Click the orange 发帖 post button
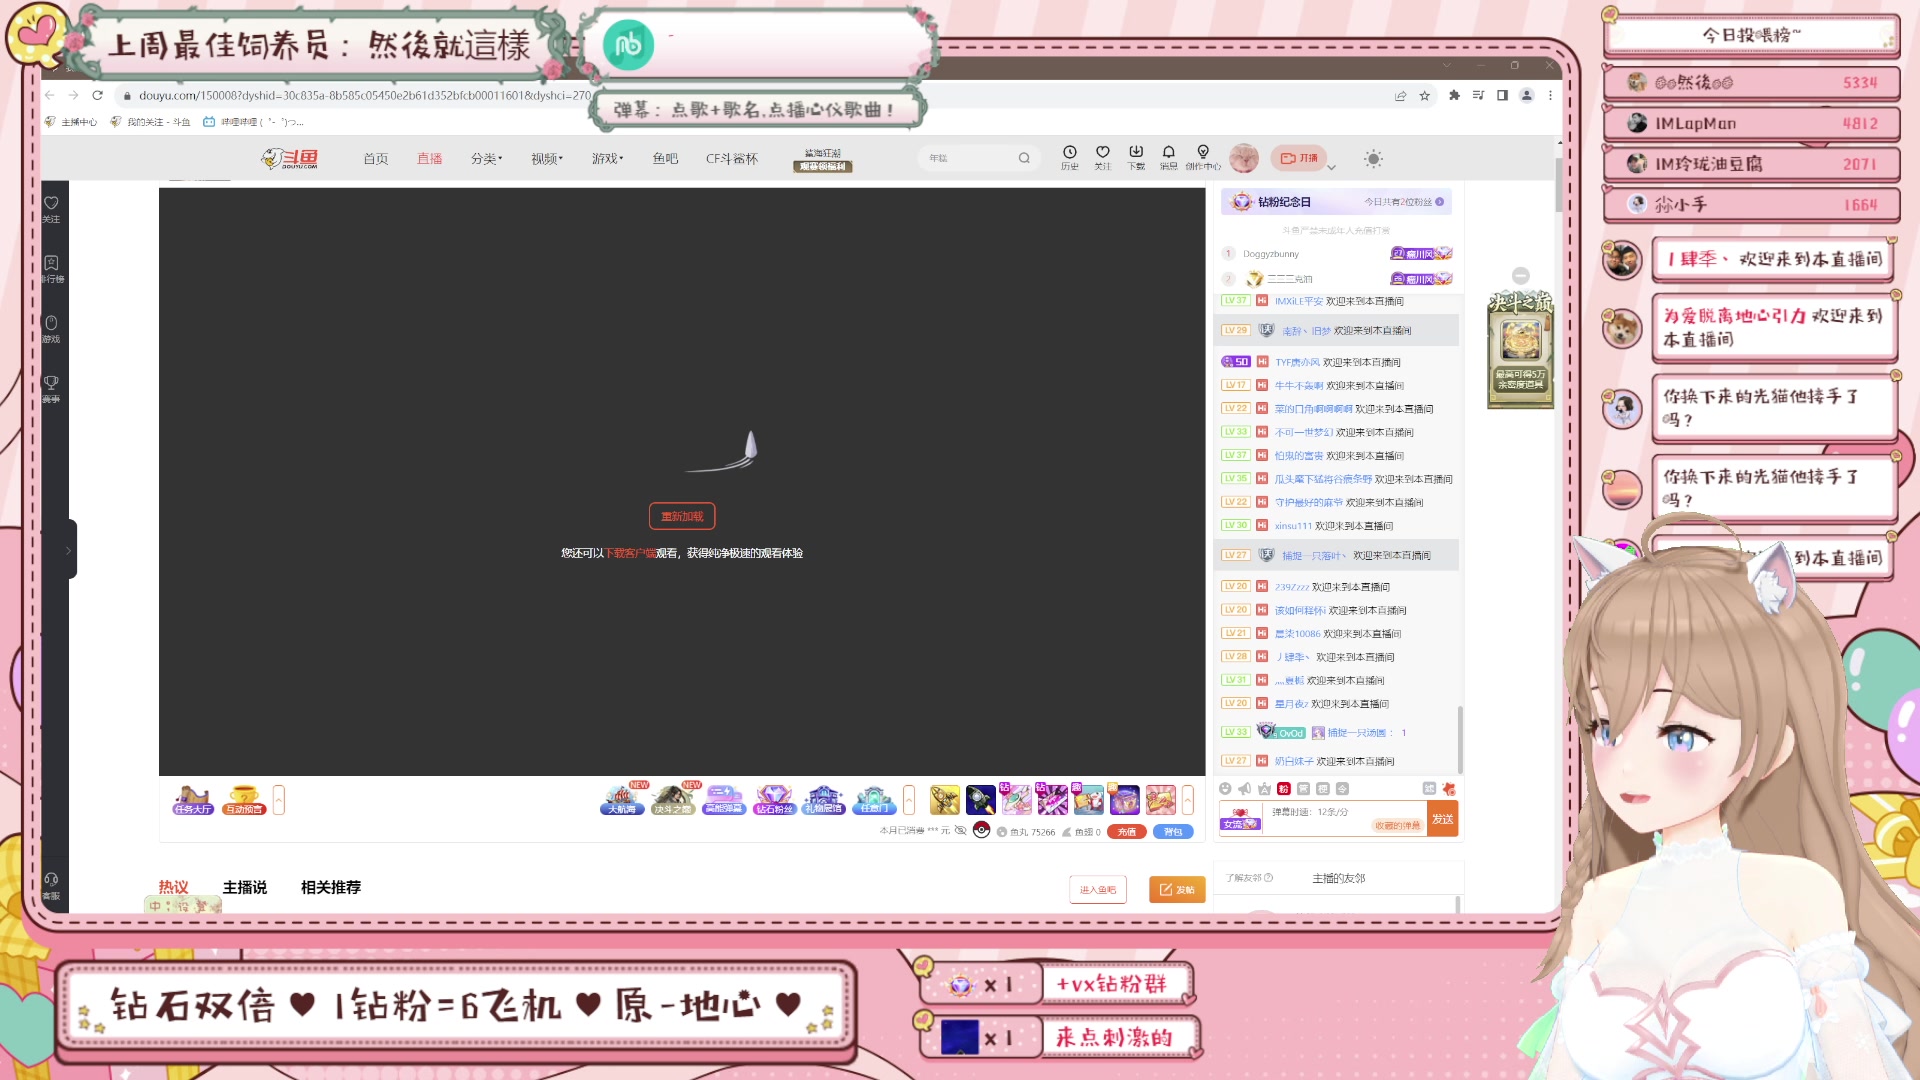This screenshot has width=1920, height=1080. (x=1177, y=889)
